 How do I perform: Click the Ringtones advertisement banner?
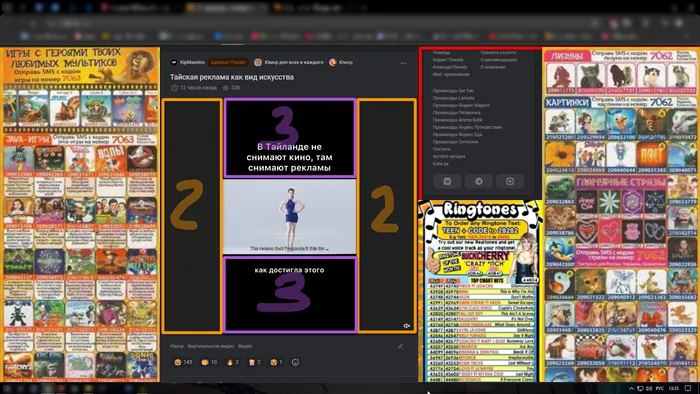pyautogui.click(x=480, y=290)
